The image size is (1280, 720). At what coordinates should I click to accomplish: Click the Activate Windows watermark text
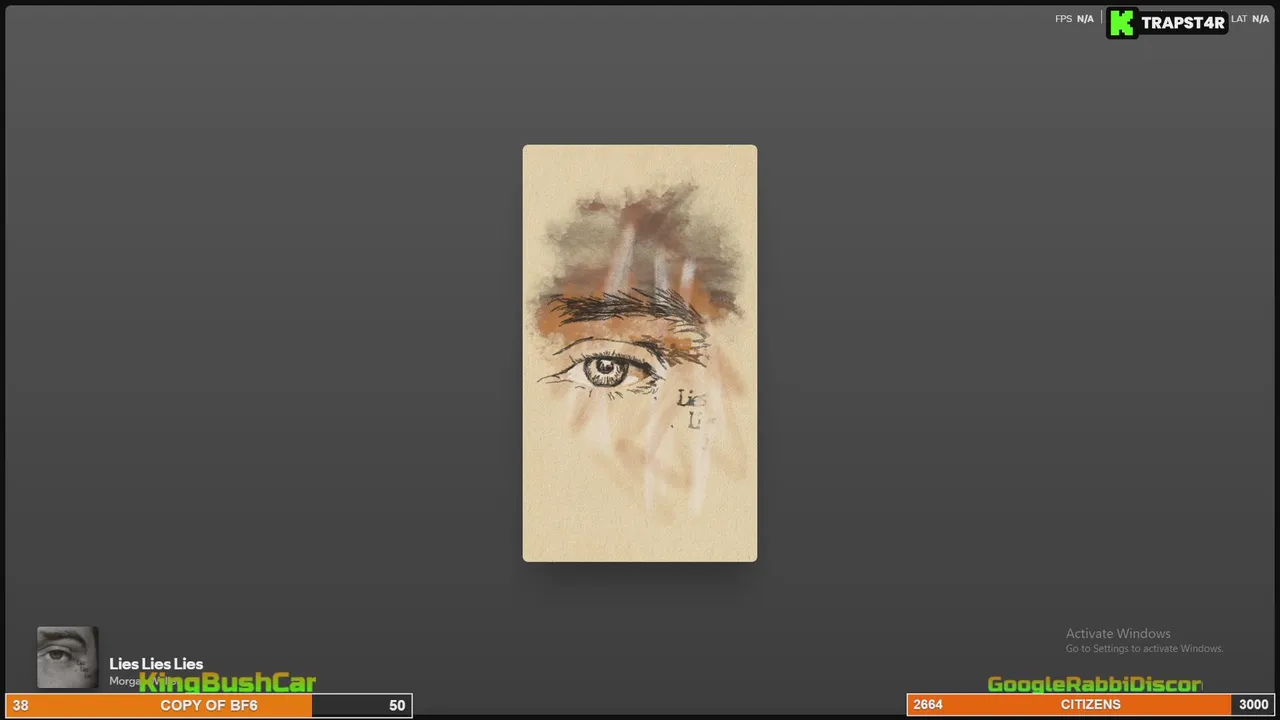tap(1118, 633)
